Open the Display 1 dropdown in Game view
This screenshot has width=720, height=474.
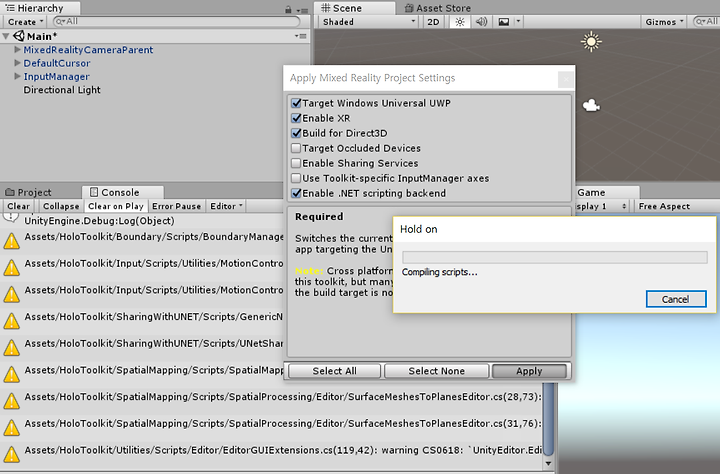point(602,206)
